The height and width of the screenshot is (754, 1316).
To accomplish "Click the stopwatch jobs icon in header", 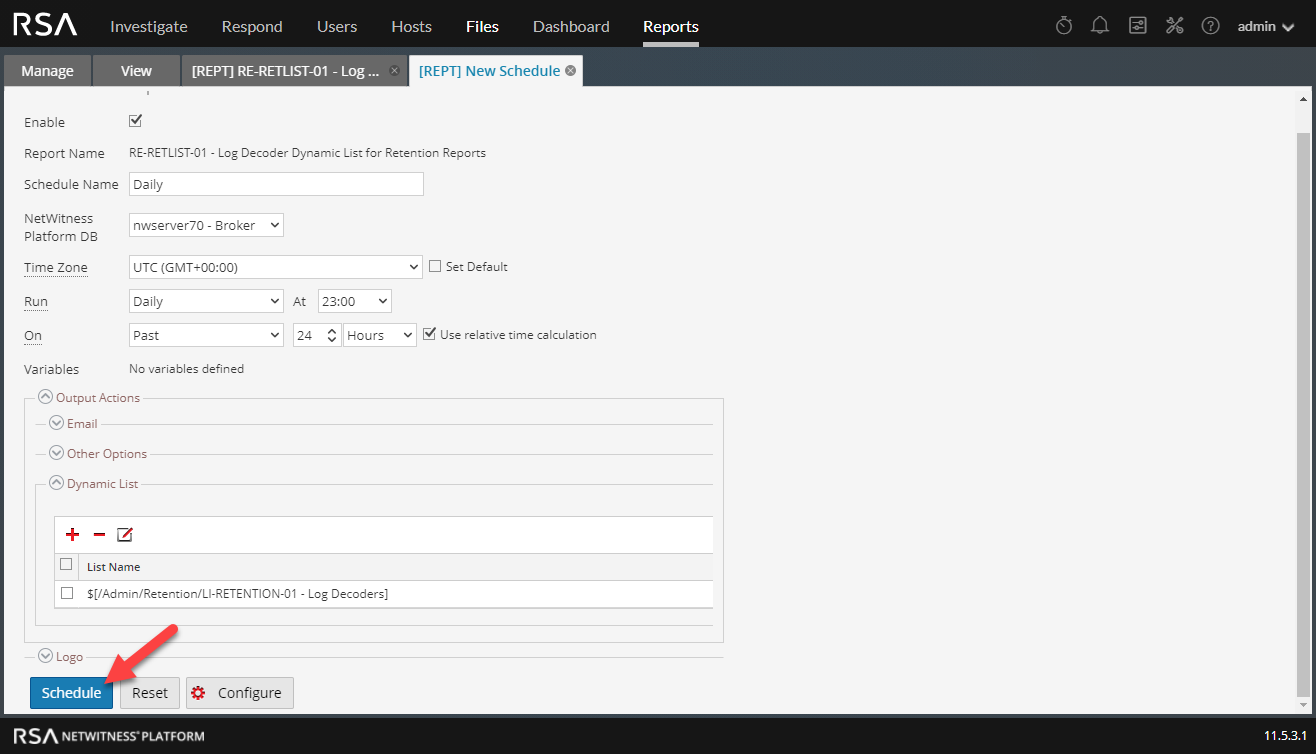I will pos(1064,26).
